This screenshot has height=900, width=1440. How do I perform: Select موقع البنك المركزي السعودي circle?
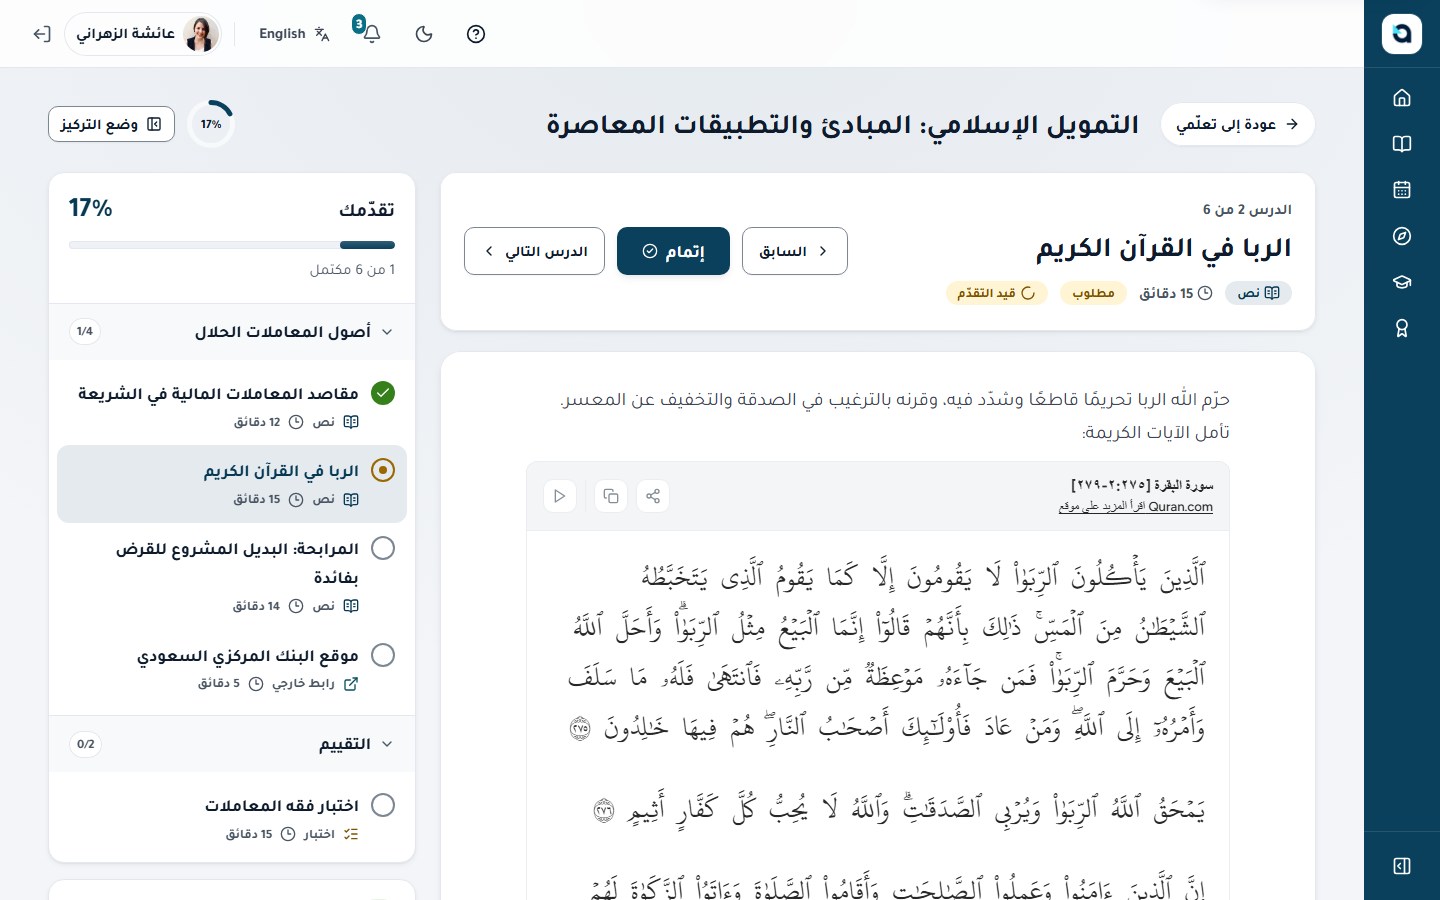click(x=383, y=655)
